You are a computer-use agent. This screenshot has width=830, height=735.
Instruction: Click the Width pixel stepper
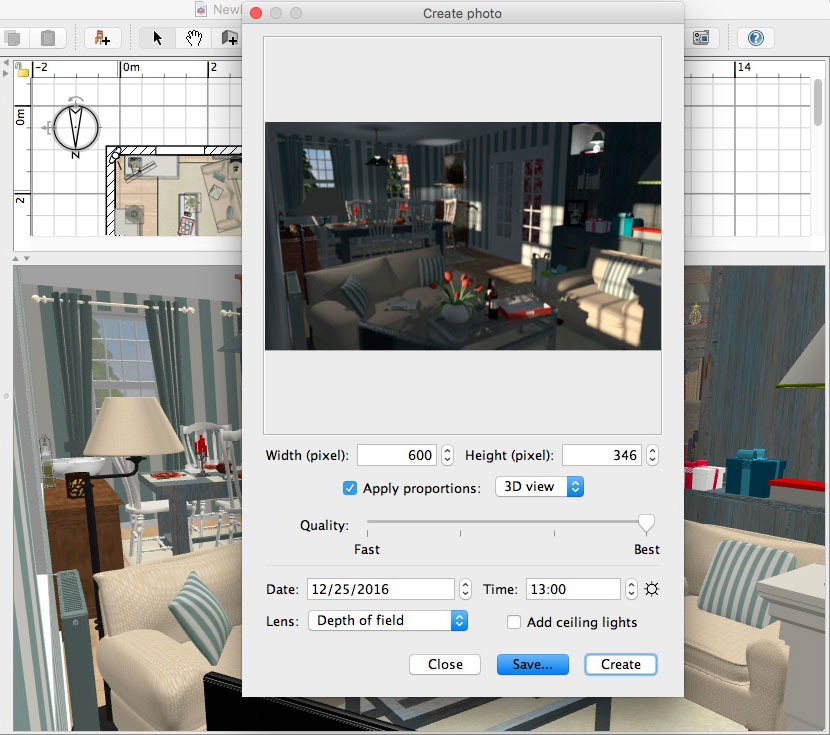(x=447, y=455)
